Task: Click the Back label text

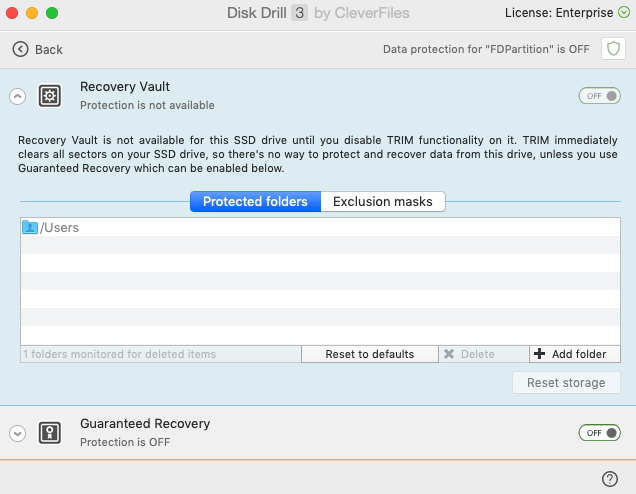Action: click(49, 49)
